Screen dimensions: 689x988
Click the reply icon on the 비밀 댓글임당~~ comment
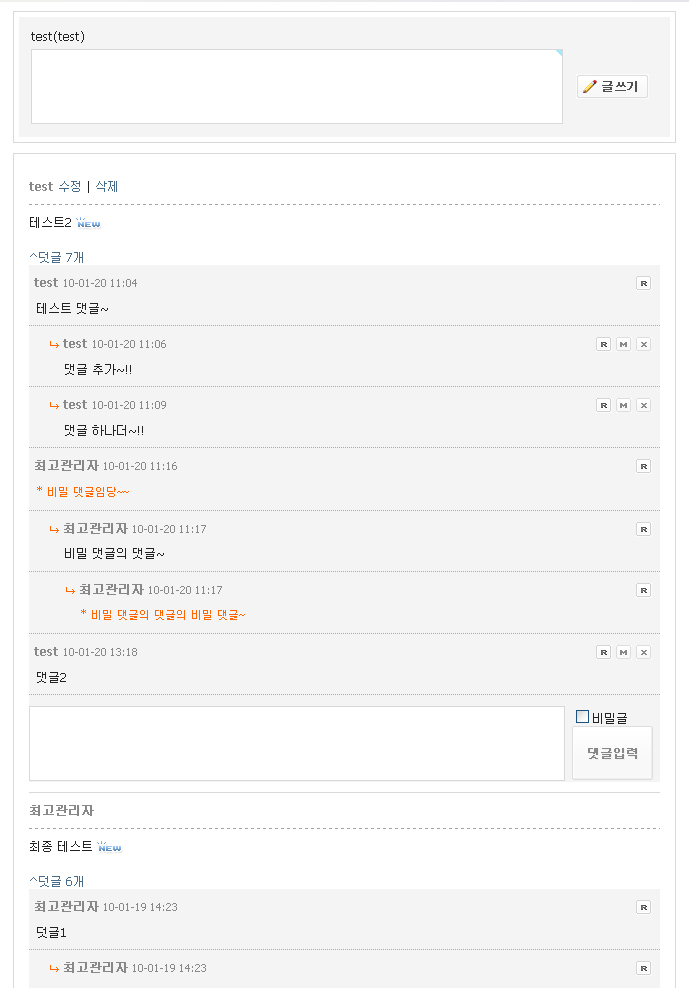point(643,466)
